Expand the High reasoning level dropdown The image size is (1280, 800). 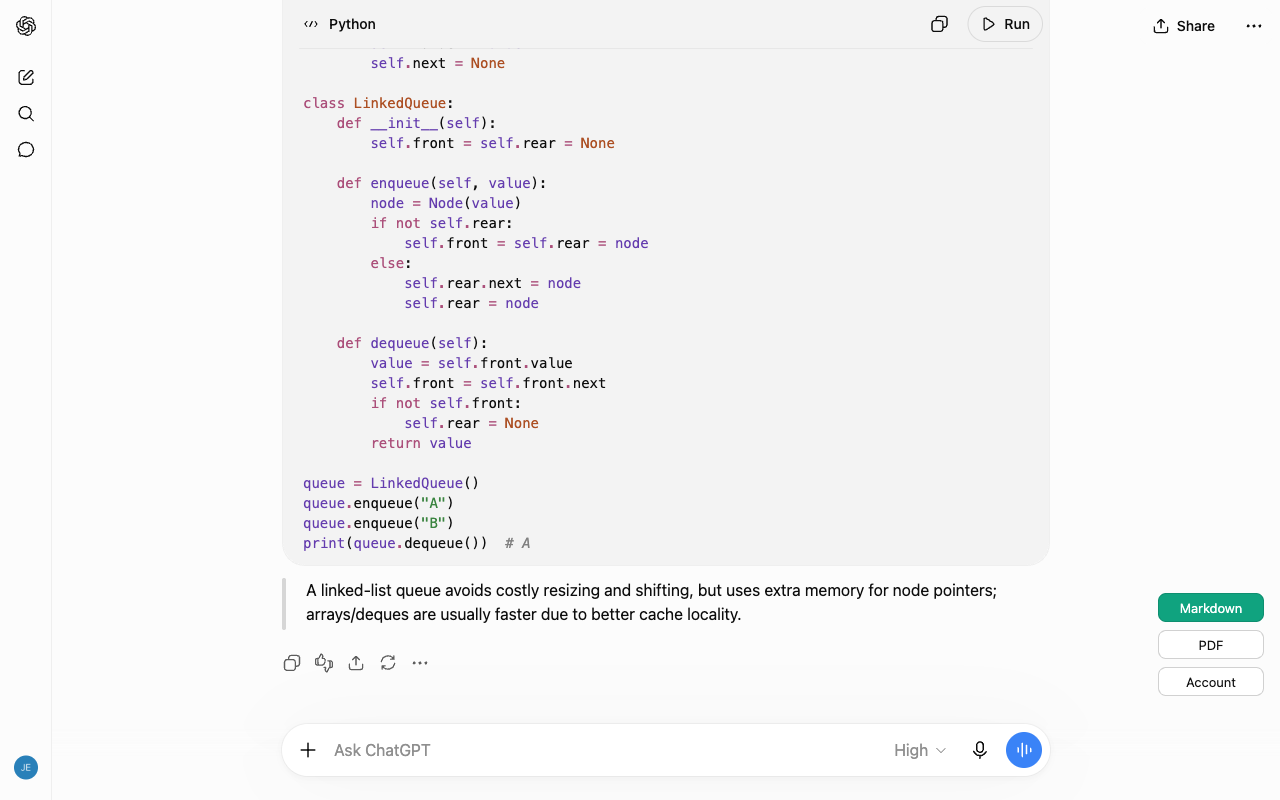(920, 750)
